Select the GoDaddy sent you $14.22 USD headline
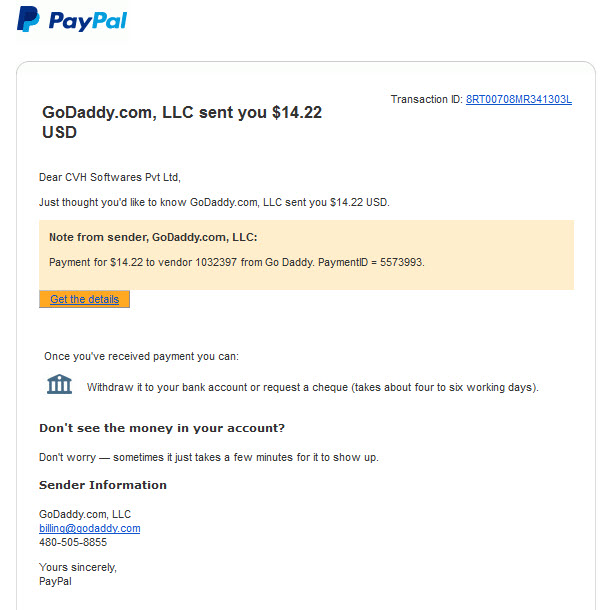Viewport: 612px width, 610px height. (x=182, y=122)
